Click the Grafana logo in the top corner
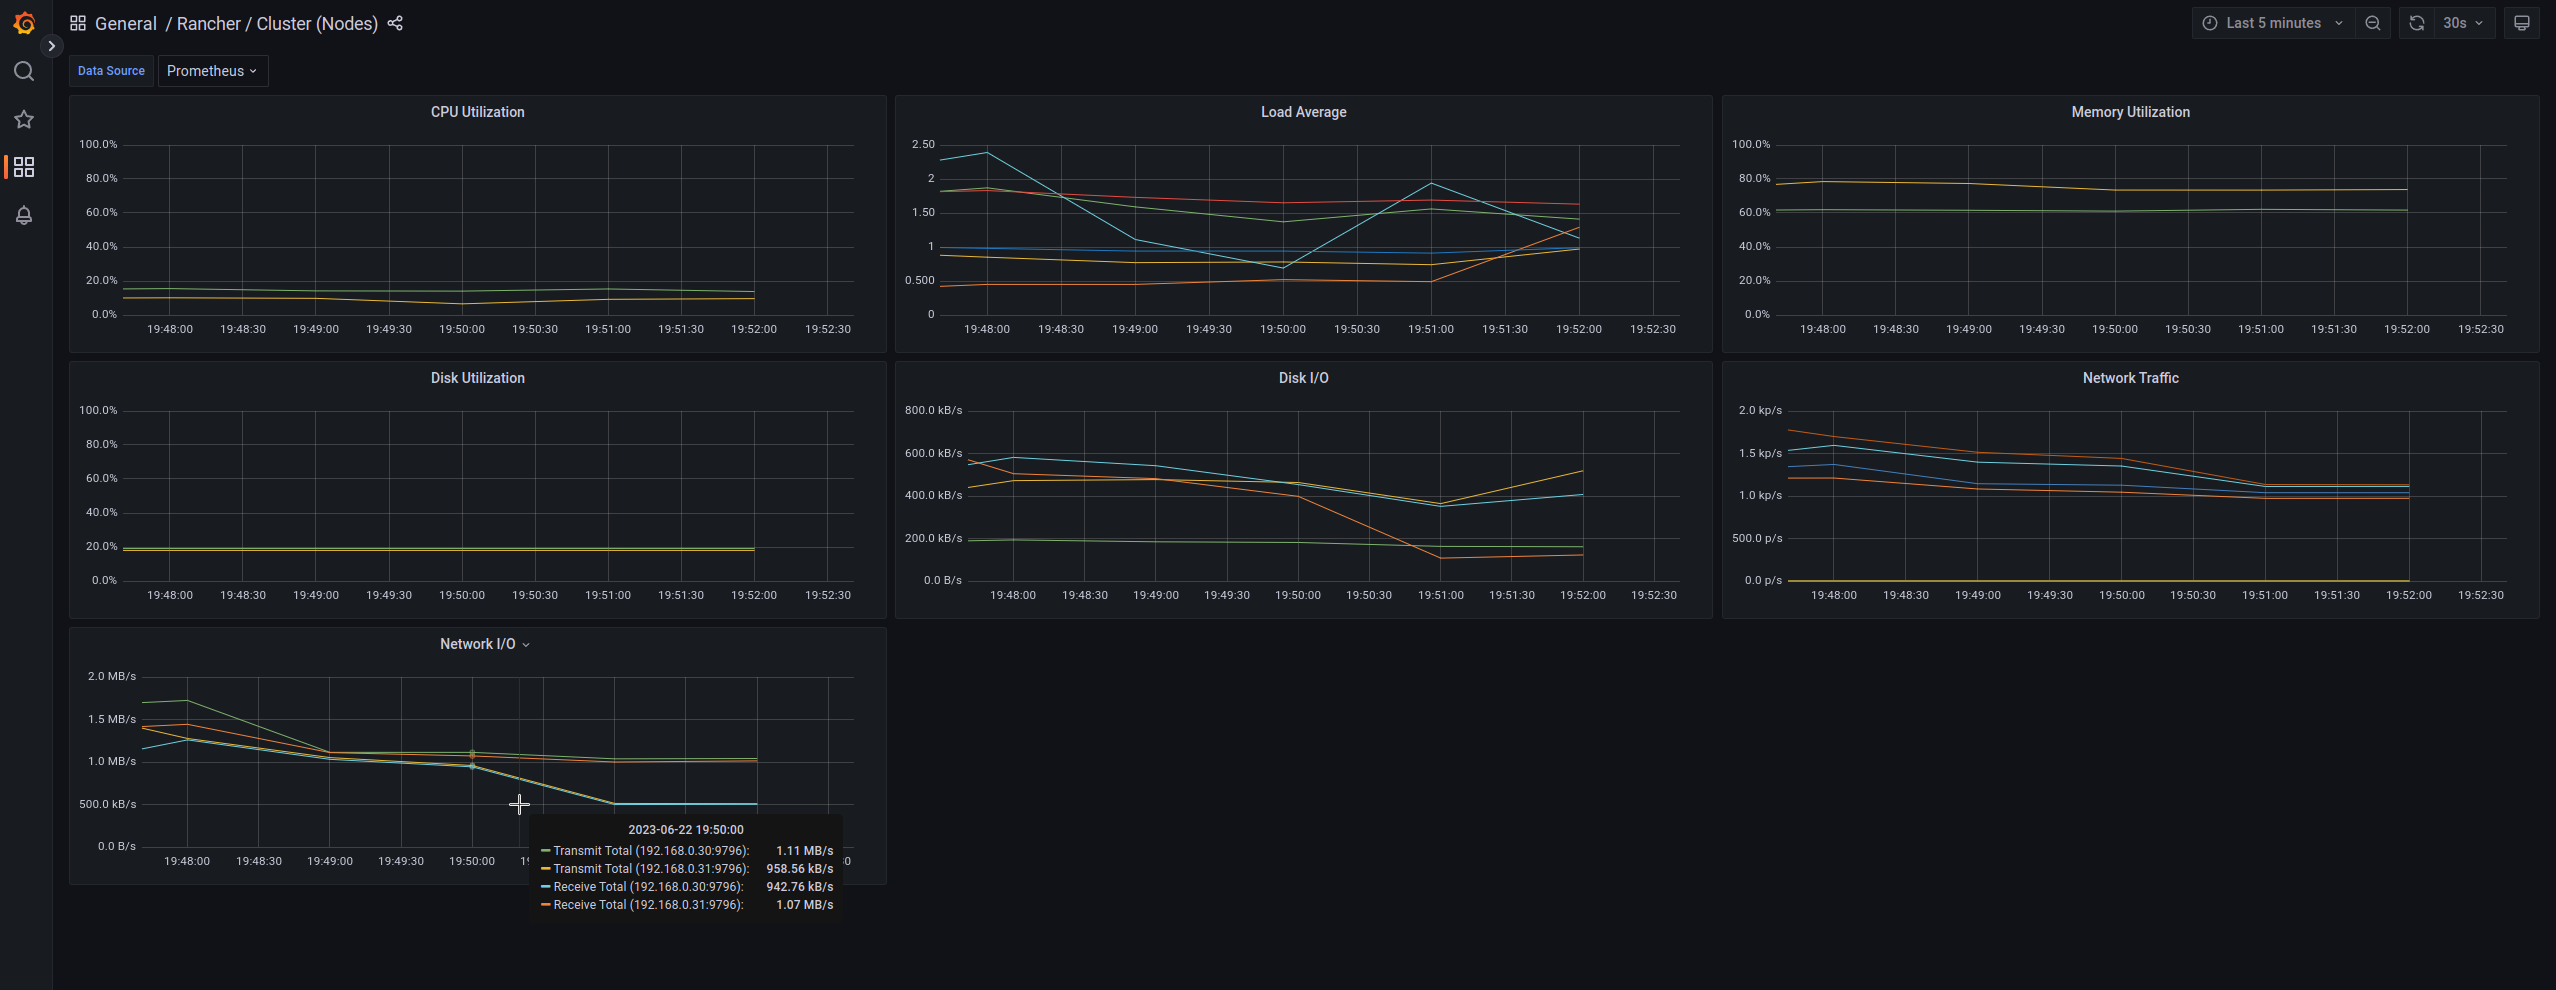 pyautogui.click(x=24, y=23)
